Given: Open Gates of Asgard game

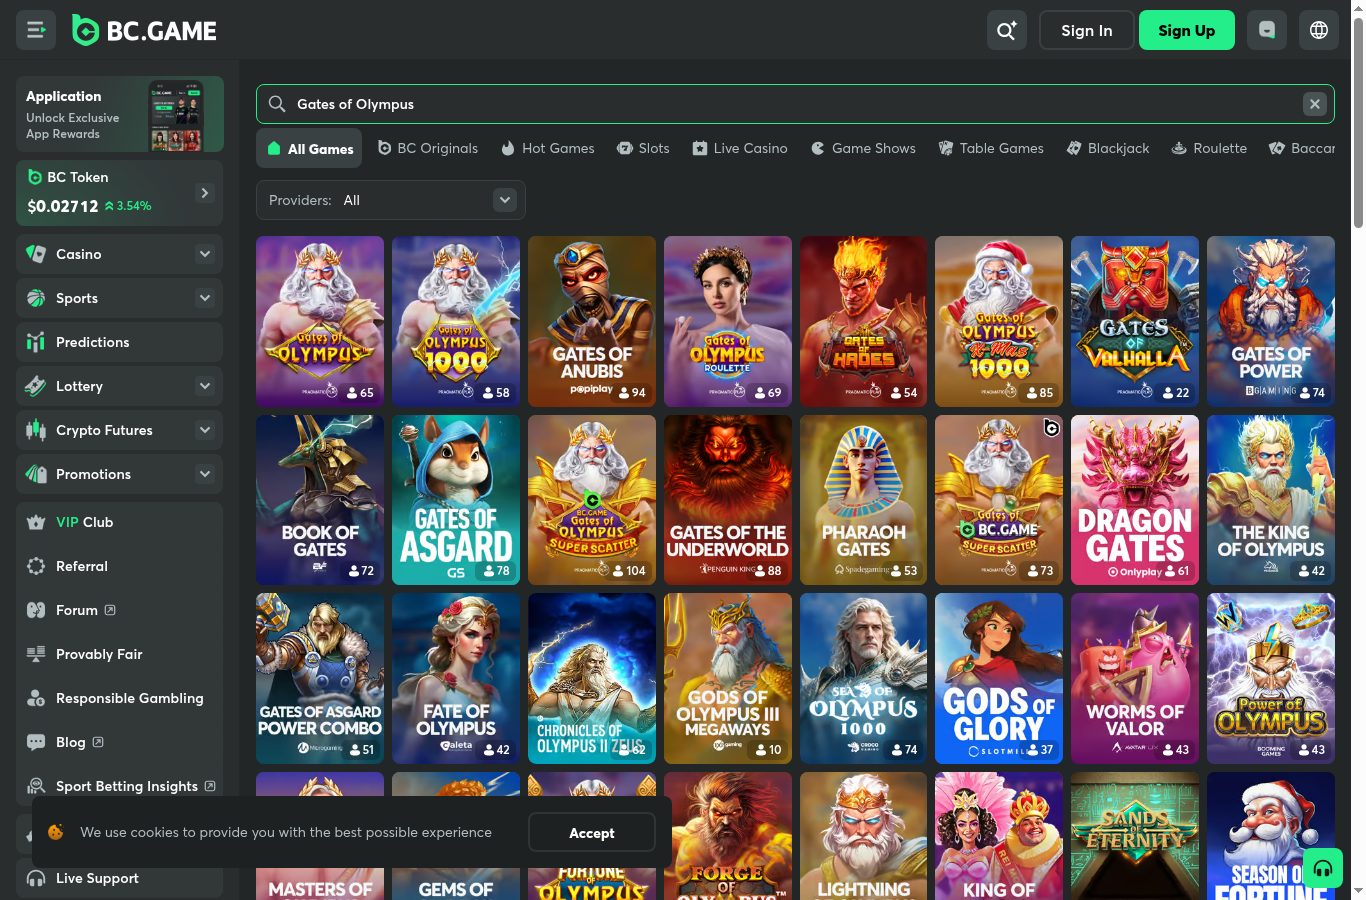Looking at the screenshot, I should point(456,500).
